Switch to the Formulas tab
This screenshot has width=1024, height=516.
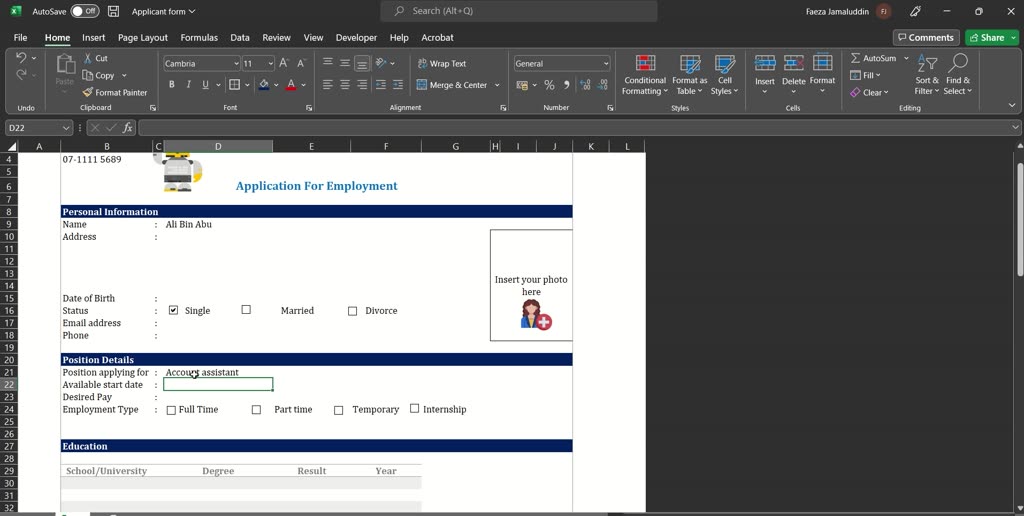point(199,37)
